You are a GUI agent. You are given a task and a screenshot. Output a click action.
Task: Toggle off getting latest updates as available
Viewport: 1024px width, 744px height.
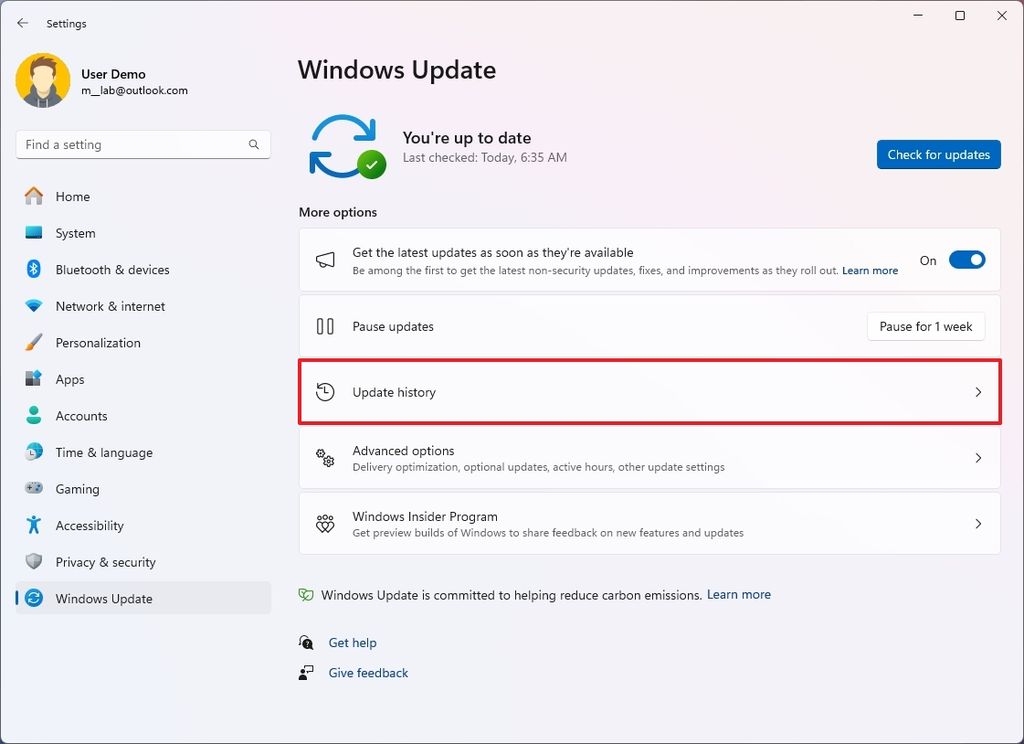coord(966,259)
